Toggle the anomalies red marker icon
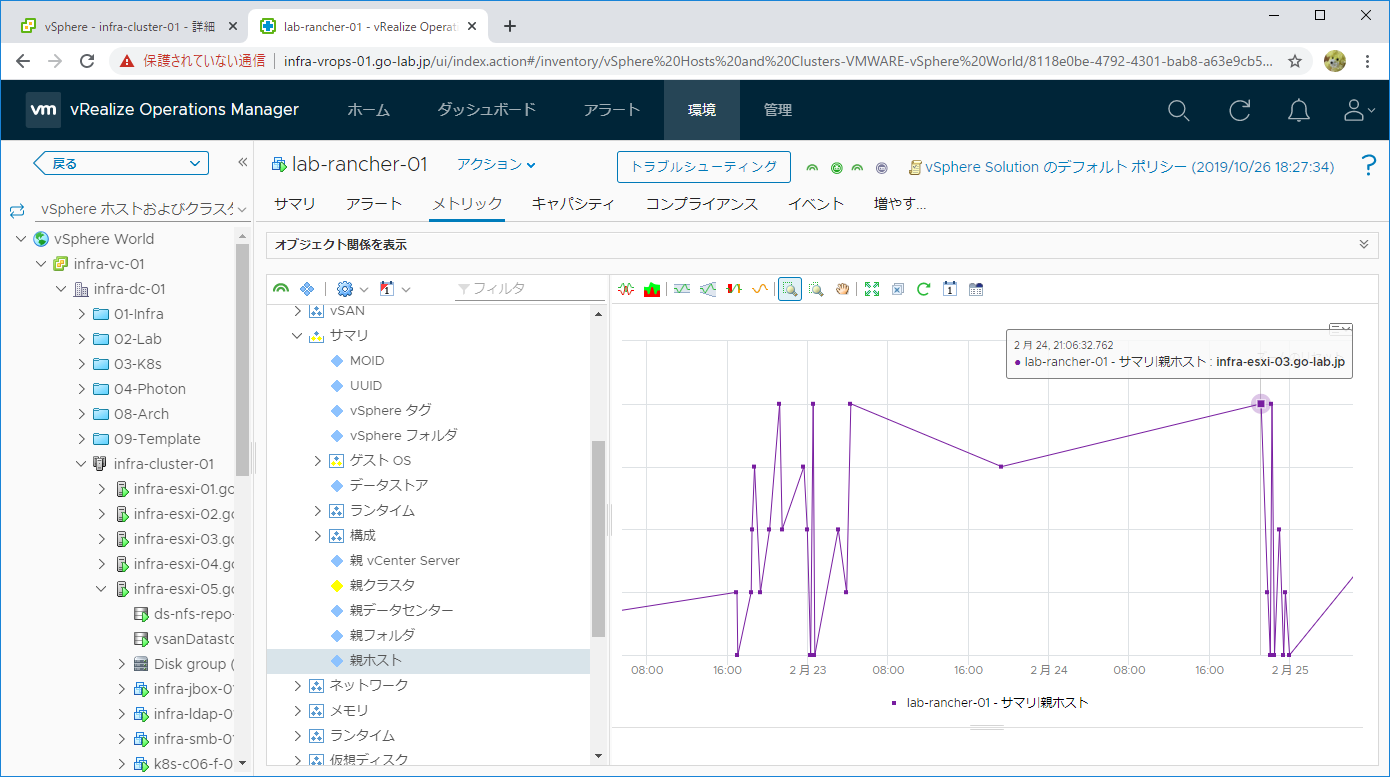This screenshot has height=777, width=1390. pyautogui.click(x=733, y=289)
